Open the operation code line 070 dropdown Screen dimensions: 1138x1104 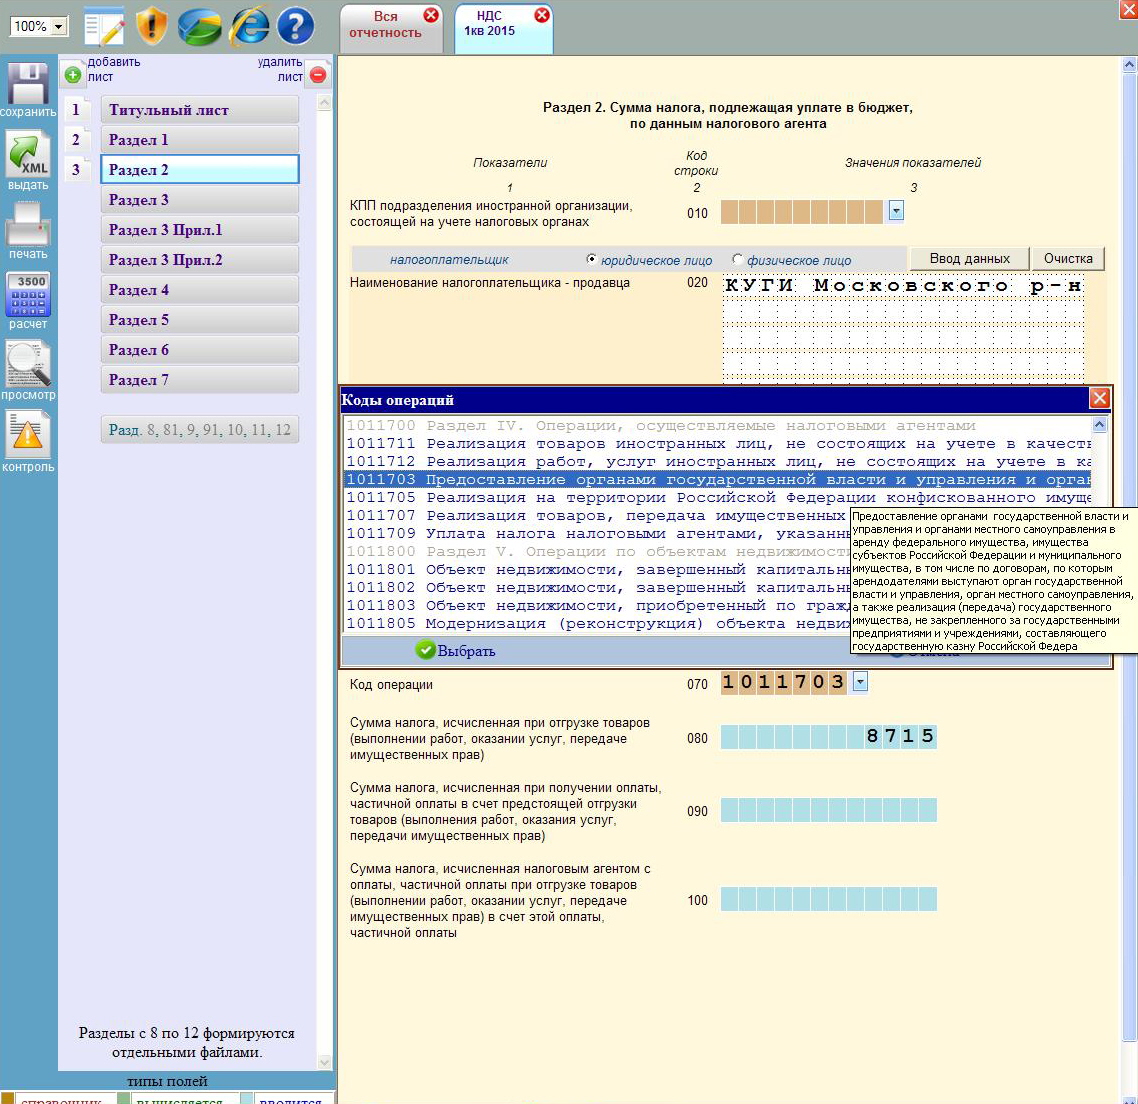click(860, 683)
